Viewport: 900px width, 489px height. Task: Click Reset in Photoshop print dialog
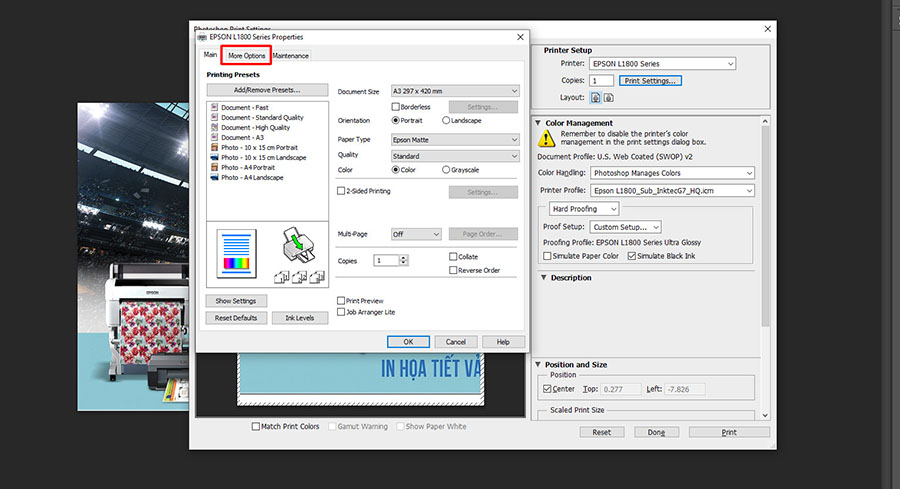[x=602, y=433]
